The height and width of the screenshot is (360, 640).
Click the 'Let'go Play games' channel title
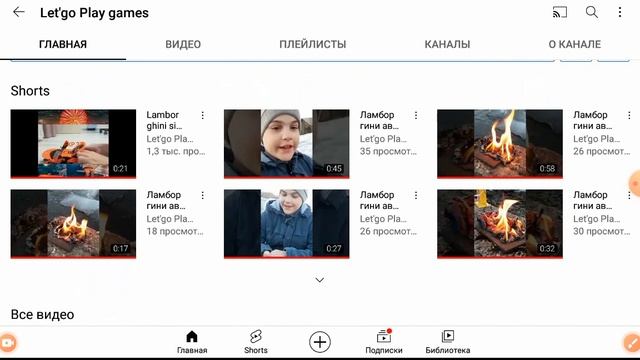(x=94, y=13)
